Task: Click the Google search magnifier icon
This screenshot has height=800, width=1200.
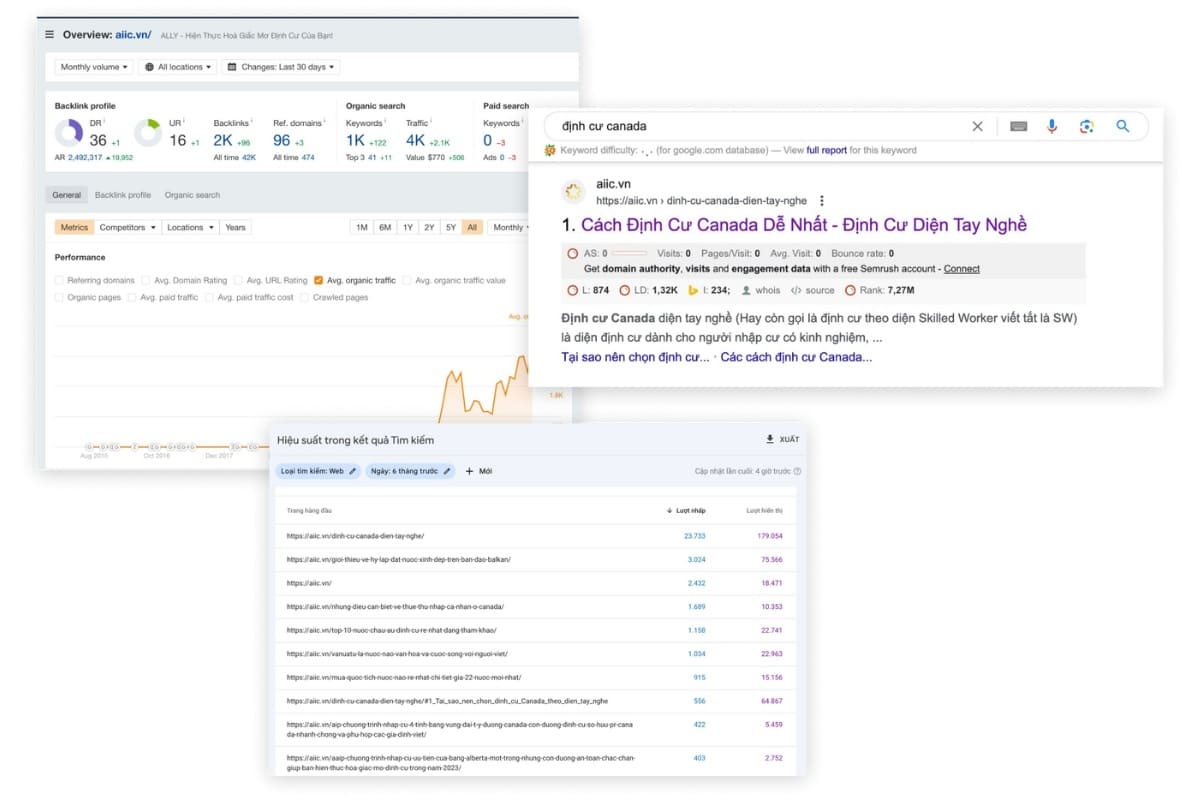Action: 1122,126
